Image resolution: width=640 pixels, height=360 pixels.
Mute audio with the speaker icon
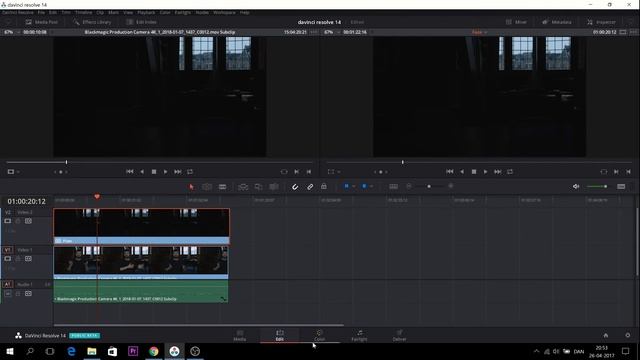(x=576, y=187)
